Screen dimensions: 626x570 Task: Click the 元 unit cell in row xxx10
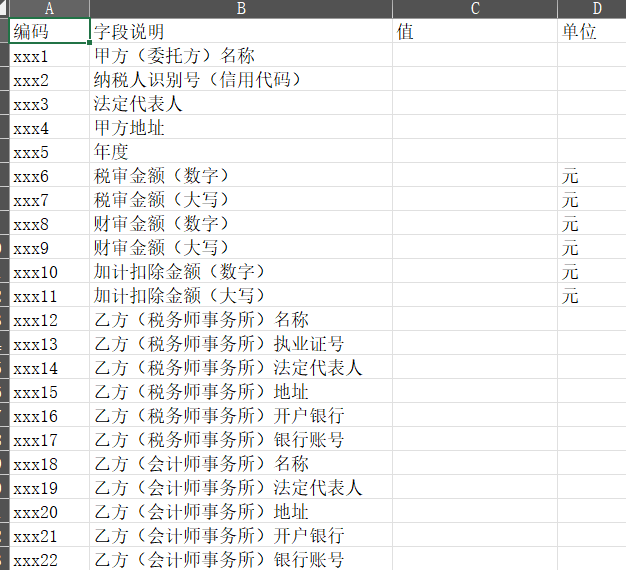click(x=592, y=271)
